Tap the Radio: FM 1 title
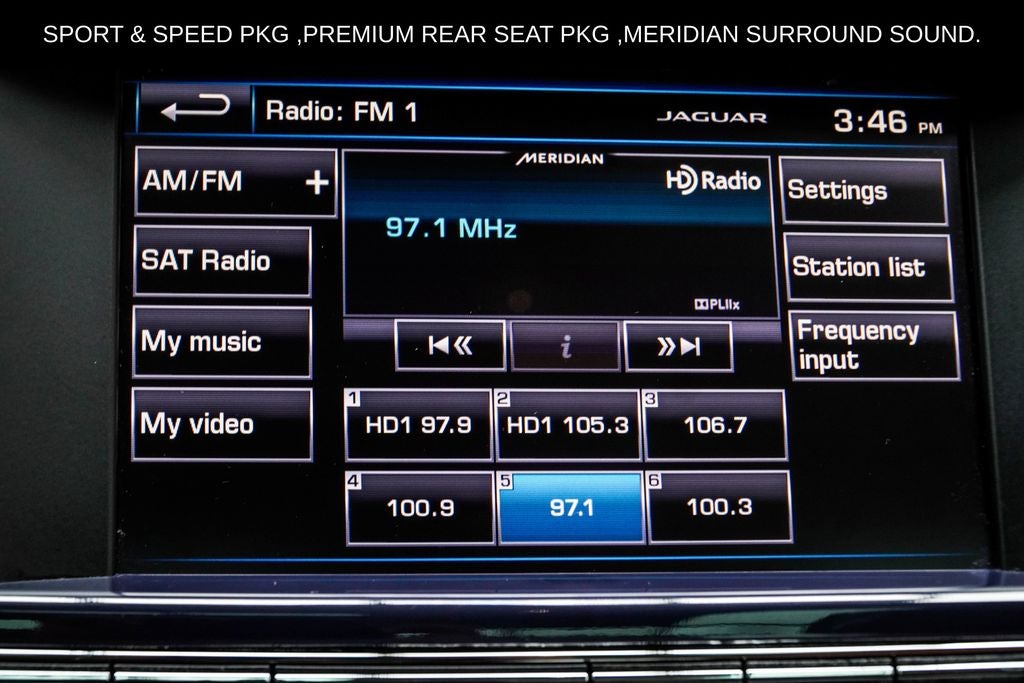 click(x=341, y=112)
